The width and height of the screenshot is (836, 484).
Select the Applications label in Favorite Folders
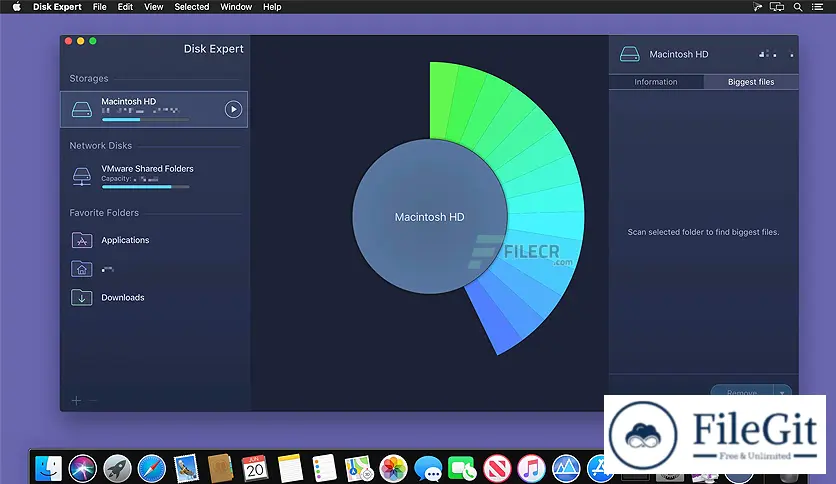pyautogui.click(x=125, y=240)
